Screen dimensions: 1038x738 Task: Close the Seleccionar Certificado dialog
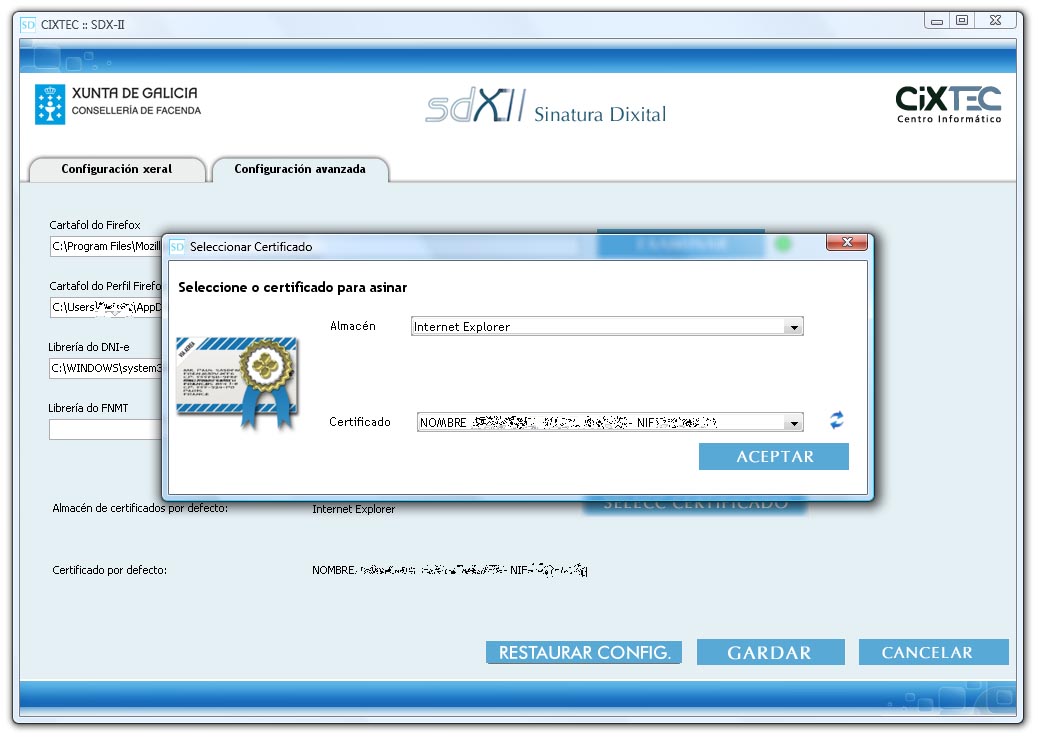click(x=847, y=242)
